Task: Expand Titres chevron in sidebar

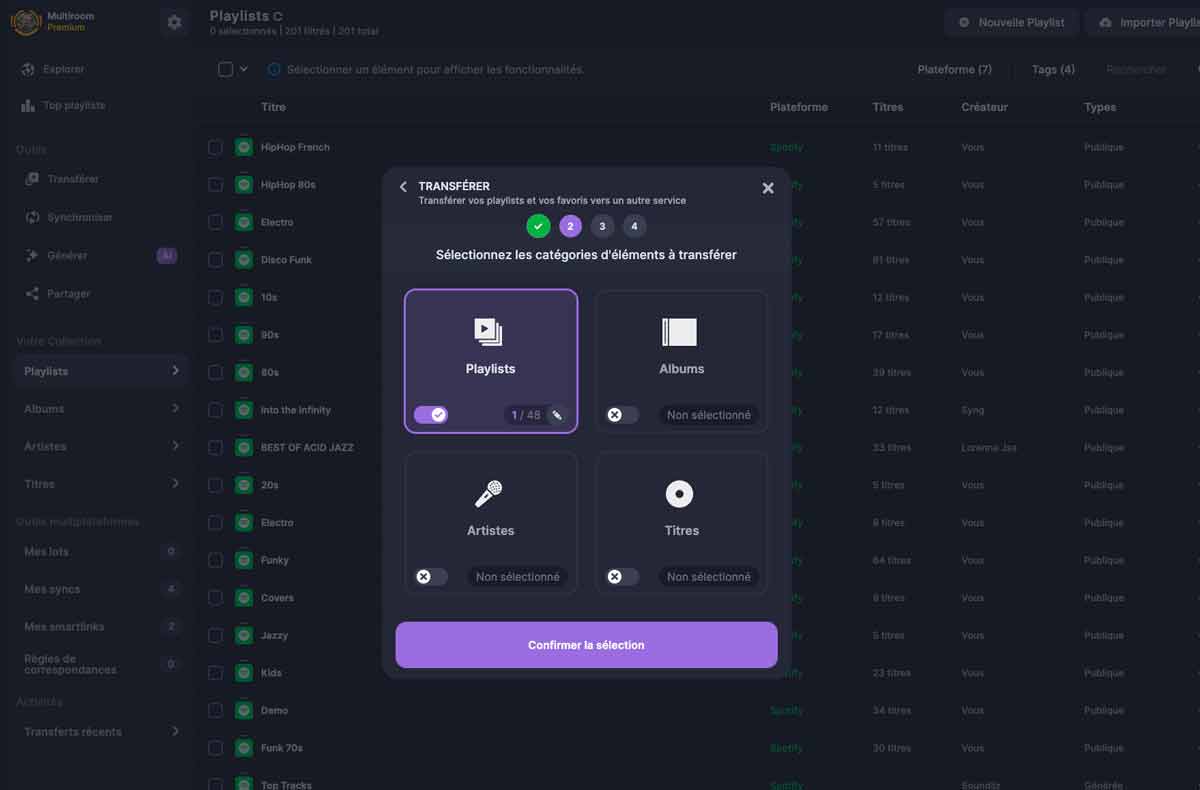Action: [x=175, y=483]
